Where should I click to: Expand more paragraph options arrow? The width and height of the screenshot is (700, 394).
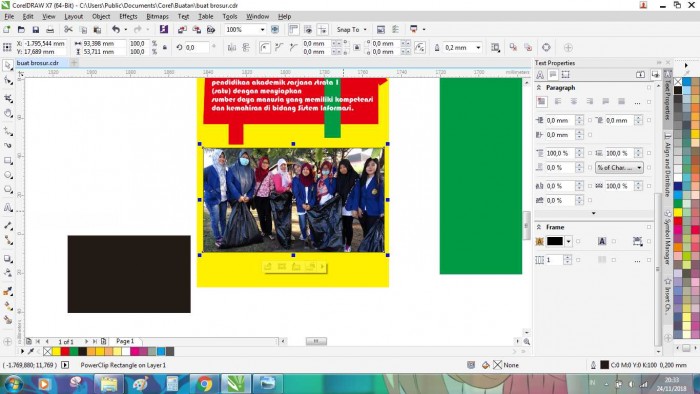(x=593, y=213)
